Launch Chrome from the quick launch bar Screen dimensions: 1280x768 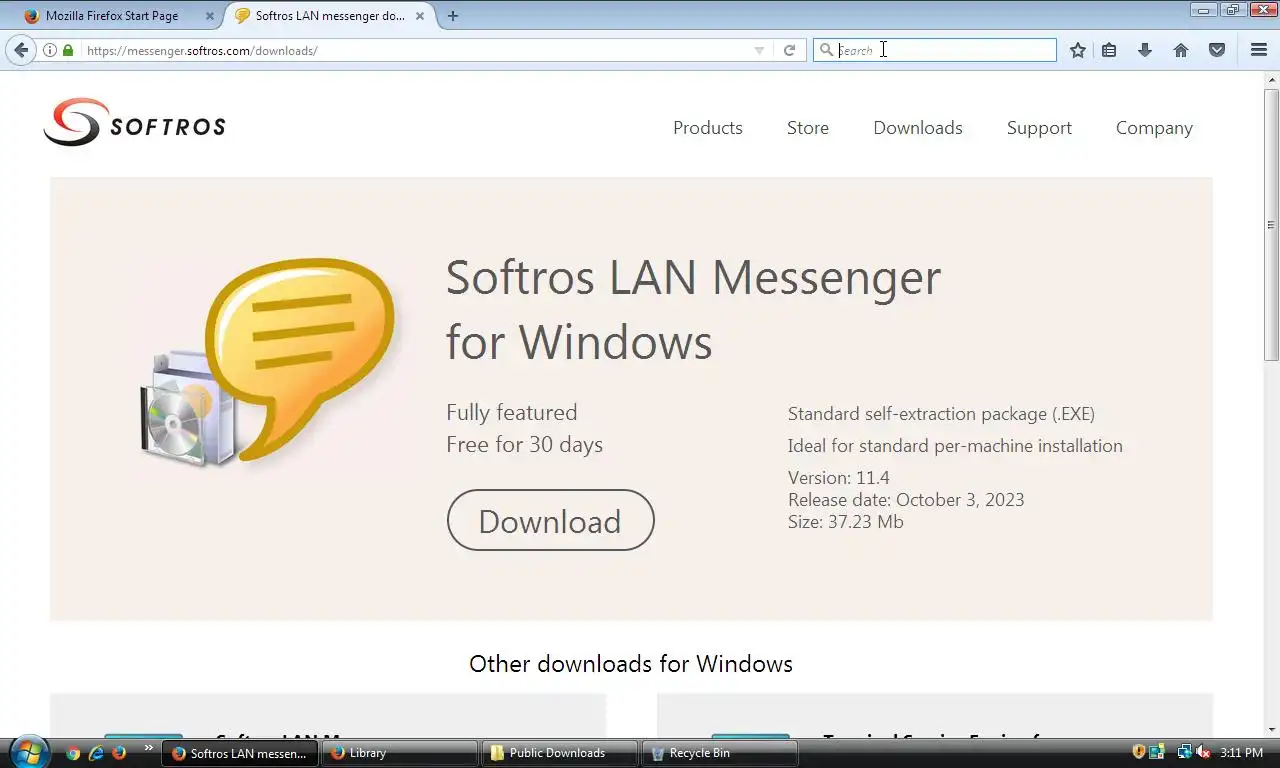pos(73,753)
